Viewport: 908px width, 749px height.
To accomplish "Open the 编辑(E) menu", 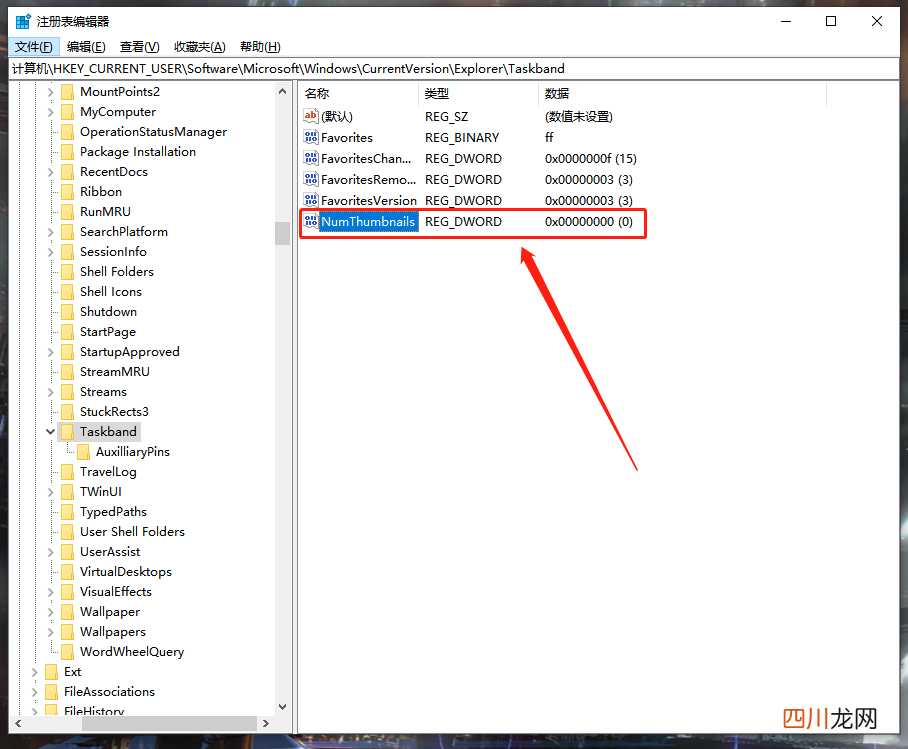I will (86, 47).
